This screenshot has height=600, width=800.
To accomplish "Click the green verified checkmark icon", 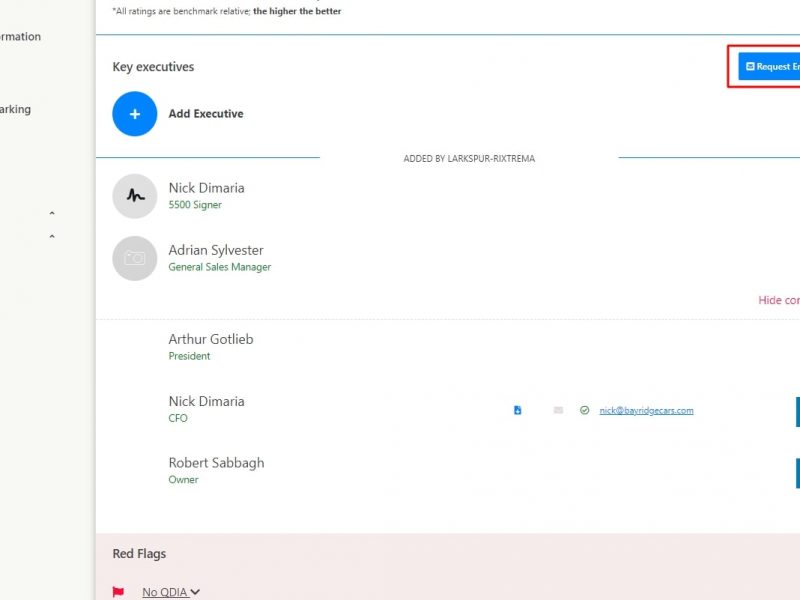I will [x=584, y=410].
